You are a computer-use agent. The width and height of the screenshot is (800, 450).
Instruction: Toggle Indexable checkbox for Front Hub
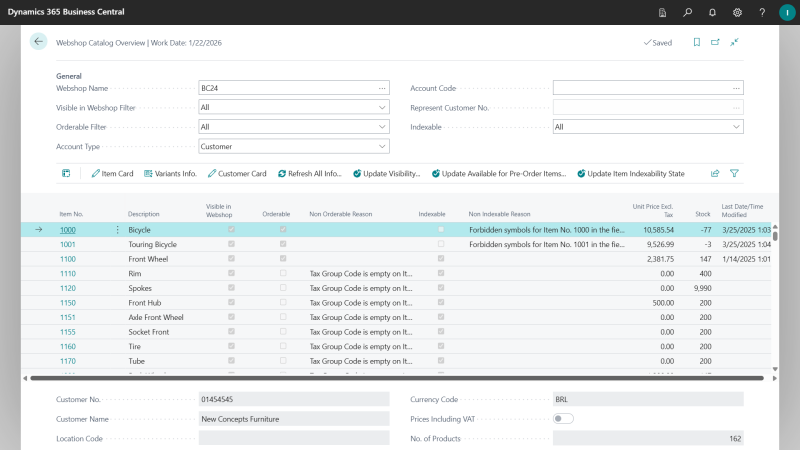(x=441, y=303)
